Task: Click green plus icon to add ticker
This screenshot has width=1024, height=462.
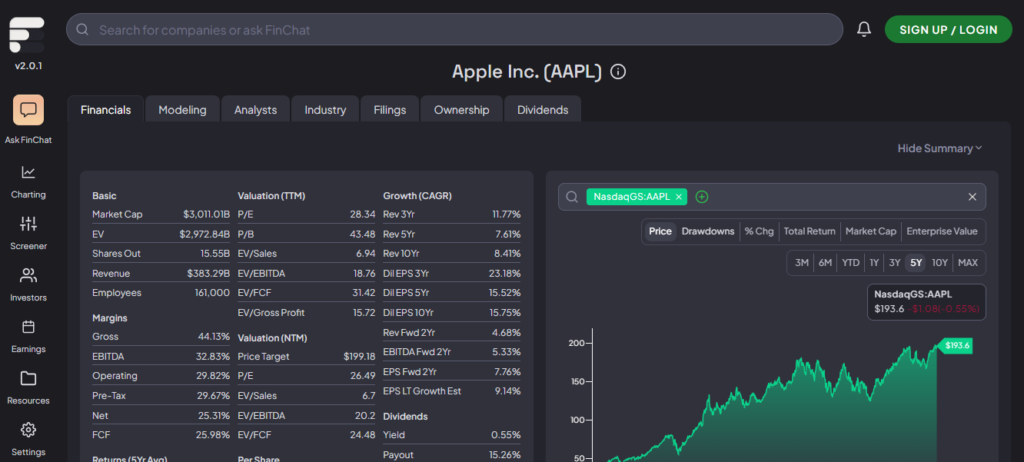Action: 702,197
